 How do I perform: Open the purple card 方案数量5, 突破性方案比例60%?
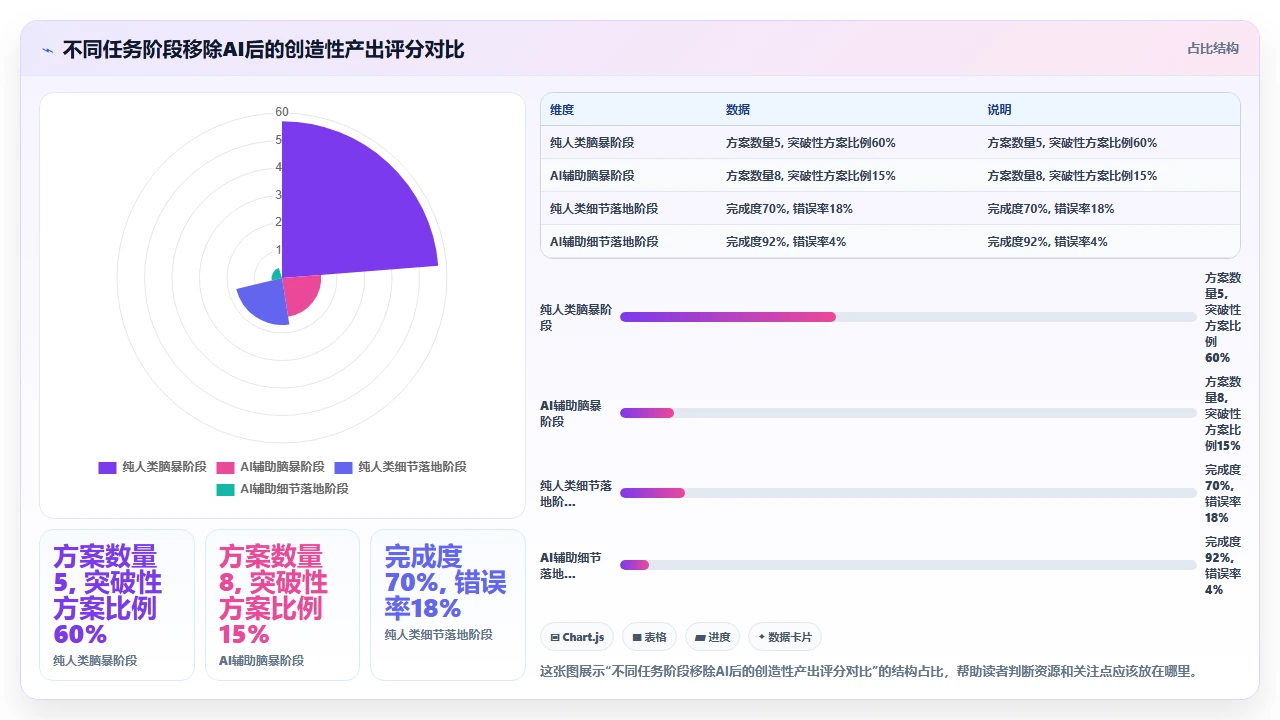coord(116,605)
